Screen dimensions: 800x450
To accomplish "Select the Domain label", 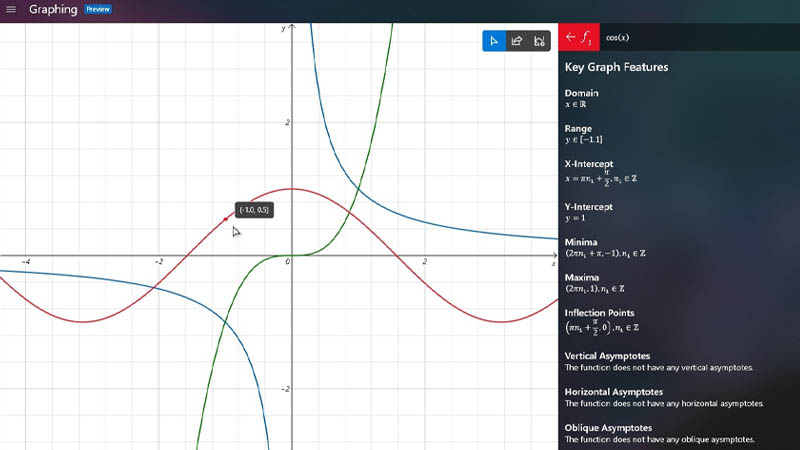I will pyautogui.click(x=581, y=93).
